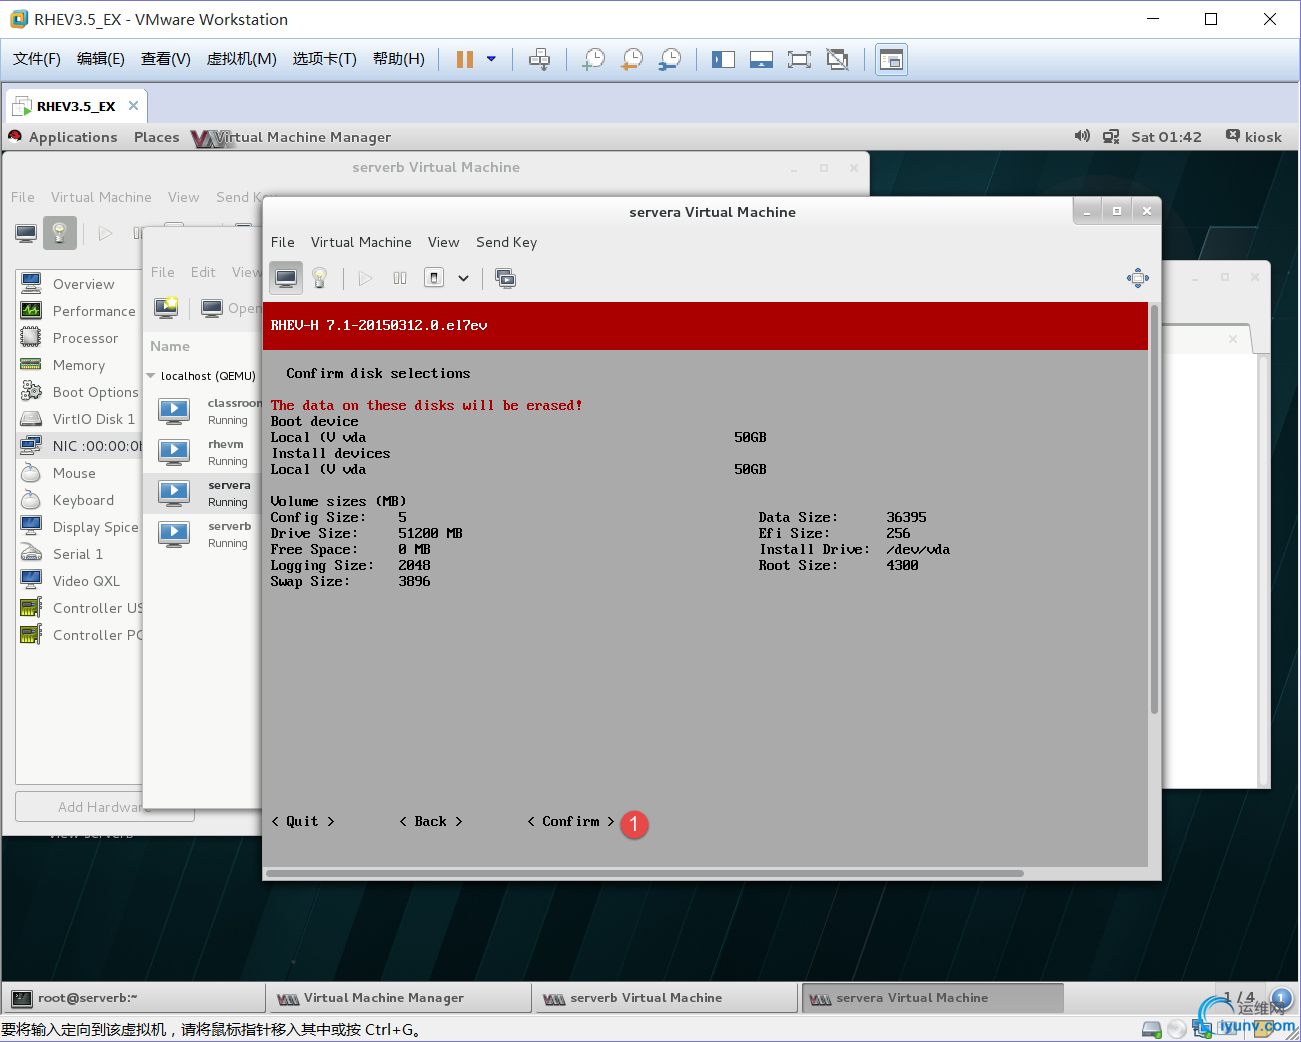Image resolution: width=1301 pixels, height=1042 pixels.
Task: Open the 查看(V) menu
Action: coord(166,59)
